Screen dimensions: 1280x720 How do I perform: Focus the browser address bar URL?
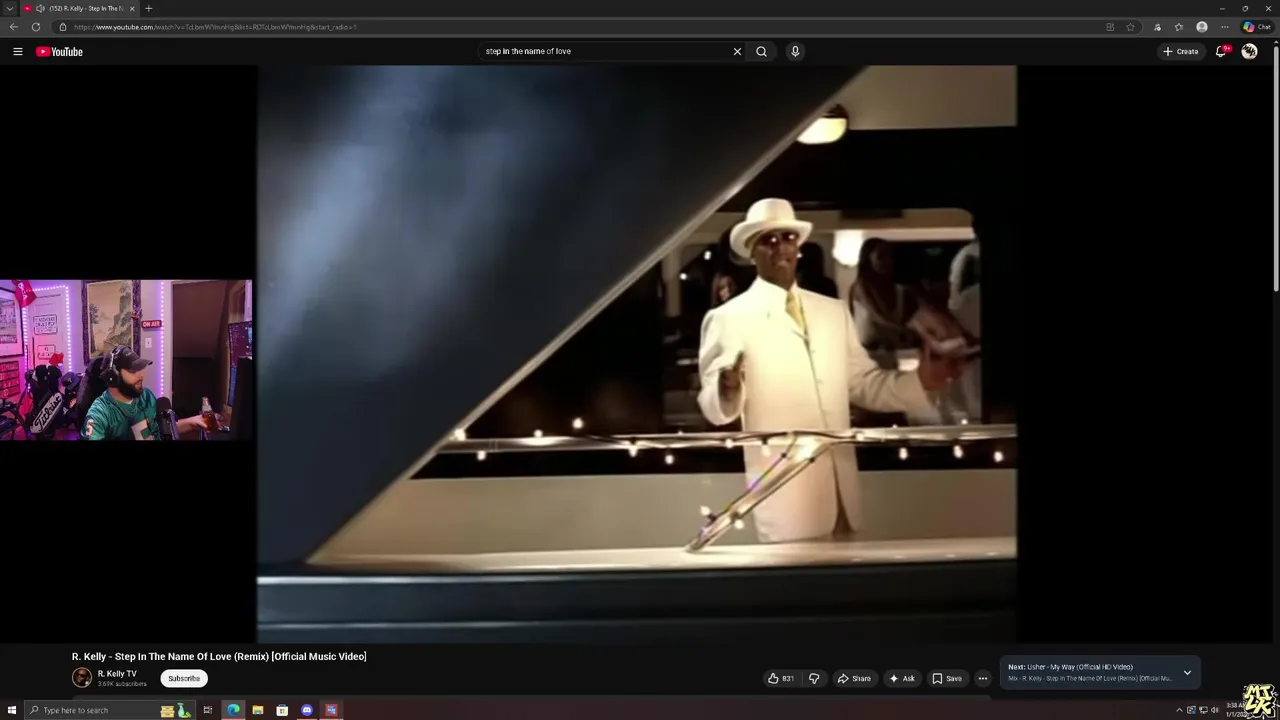point(215,27)
